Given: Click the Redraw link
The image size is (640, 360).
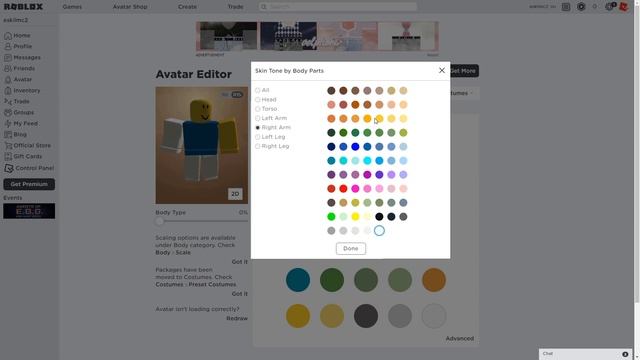Looking at the screenshot, I should pos(237,318).
